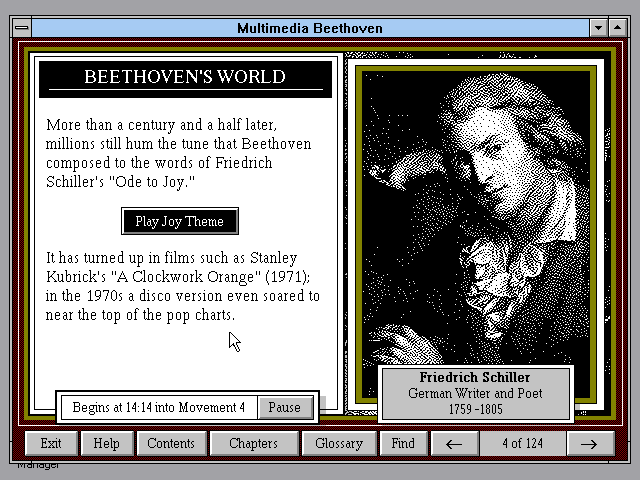Screen dimensions: 640x480
Task: Click the 'Begins at 14:14 into Movement 4' text
Action: (x=159, y=407)
